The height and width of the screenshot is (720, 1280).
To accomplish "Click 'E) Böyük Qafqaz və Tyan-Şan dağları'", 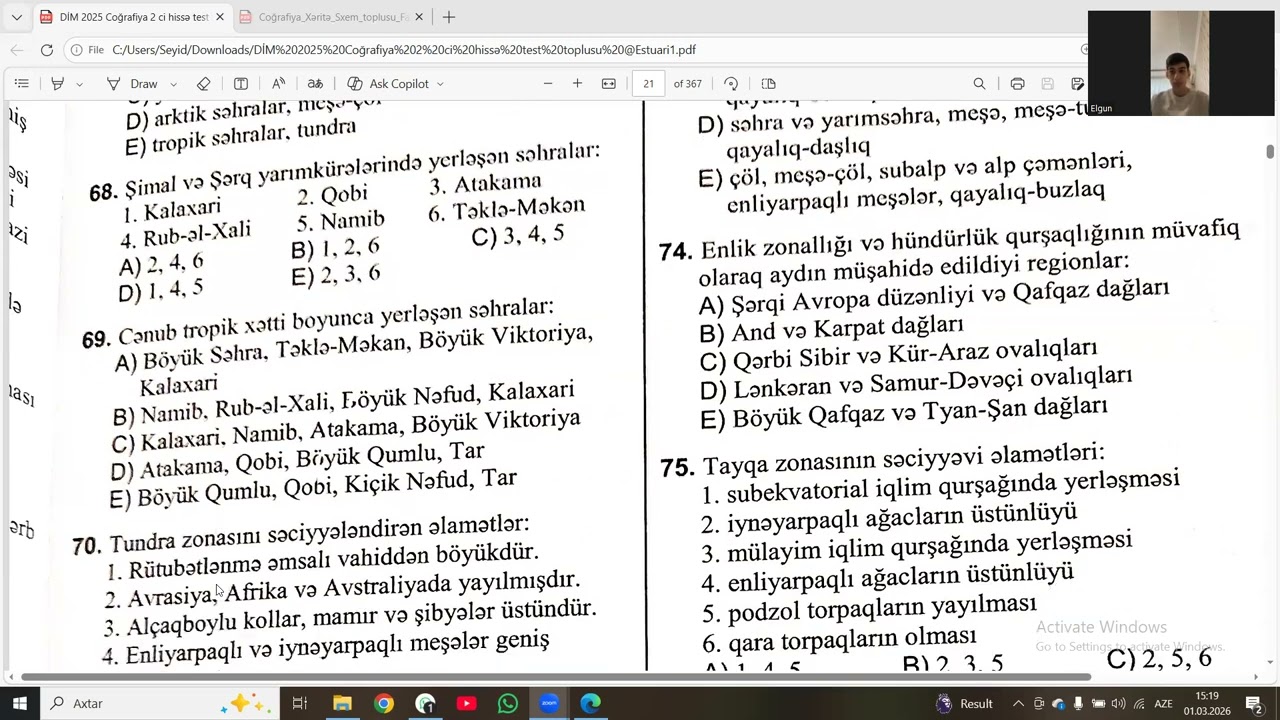I will pos(903,413).
